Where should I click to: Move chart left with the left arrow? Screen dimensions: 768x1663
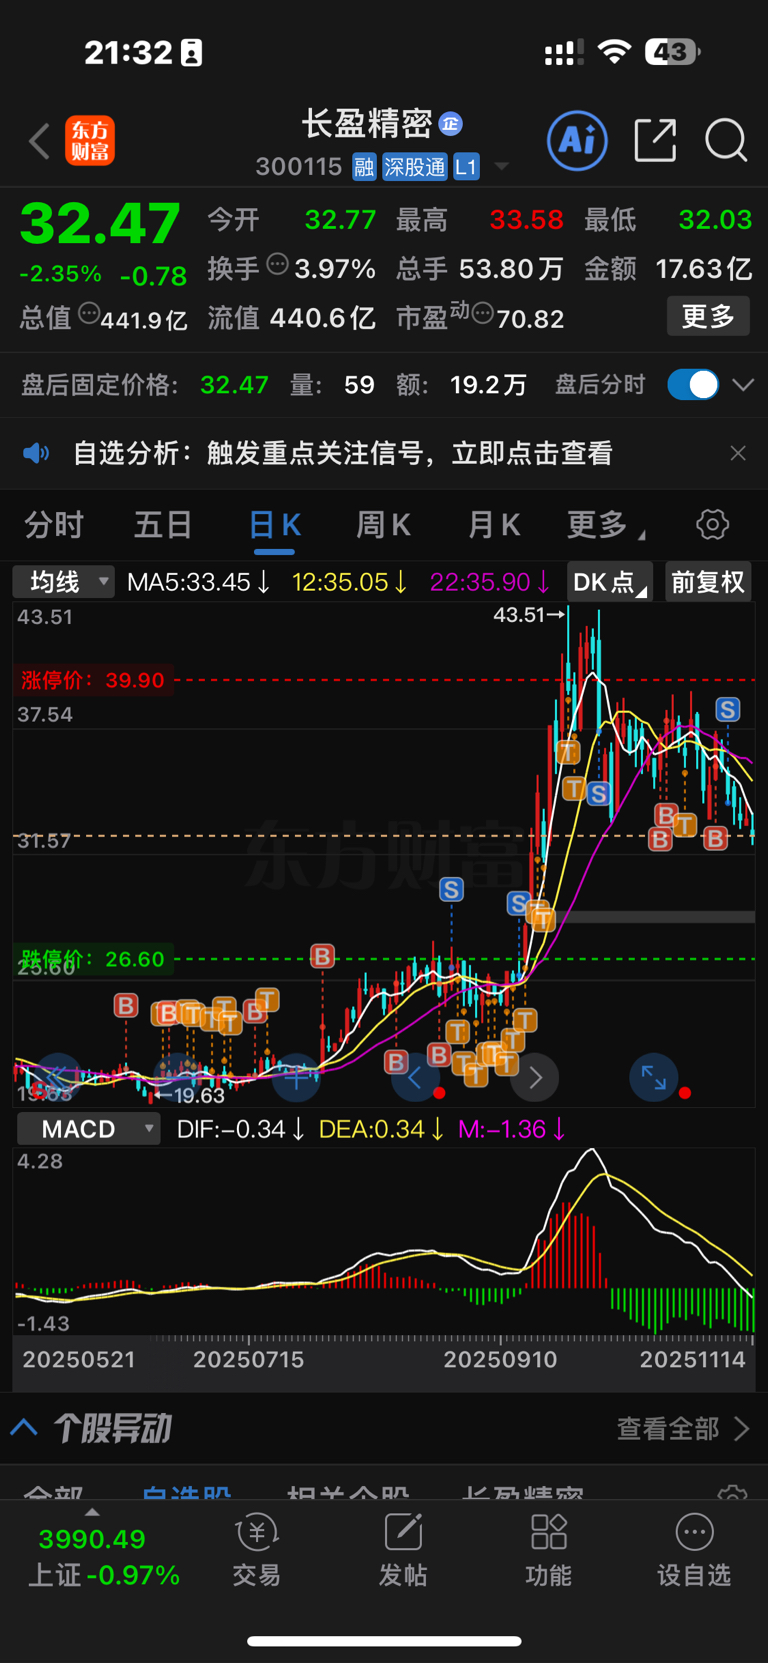[414, 1077]
